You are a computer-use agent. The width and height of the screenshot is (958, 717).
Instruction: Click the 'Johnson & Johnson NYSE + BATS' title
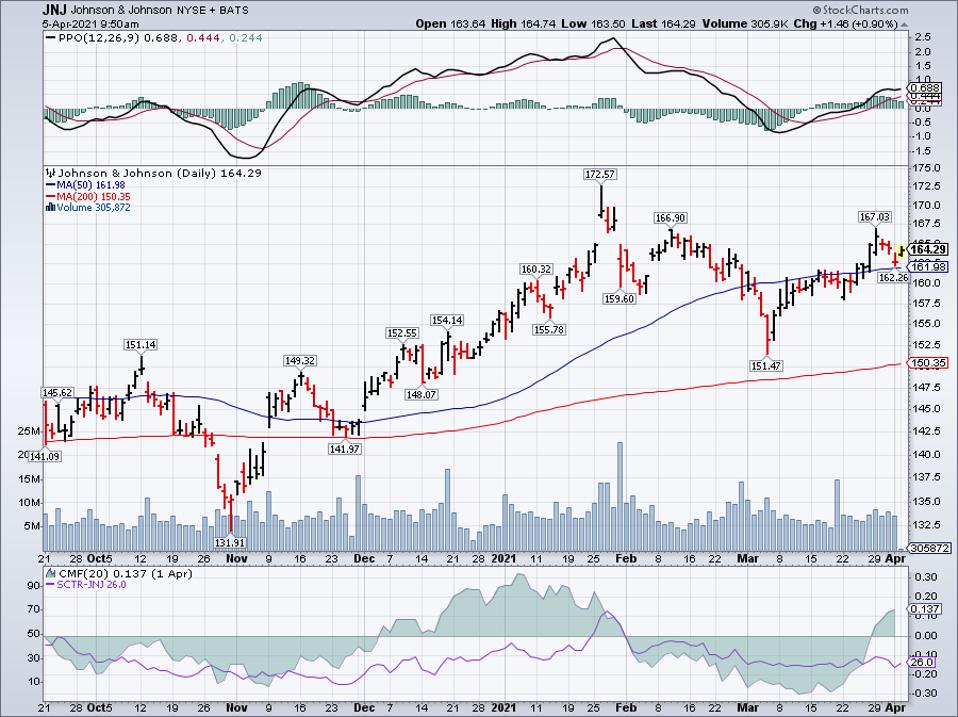coord(160,10)
